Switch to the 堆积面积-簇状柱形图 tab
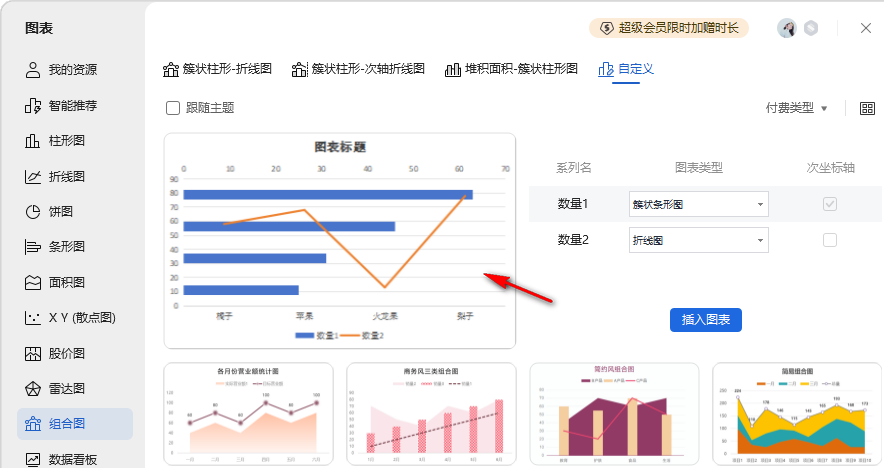 tap(512, 69)
